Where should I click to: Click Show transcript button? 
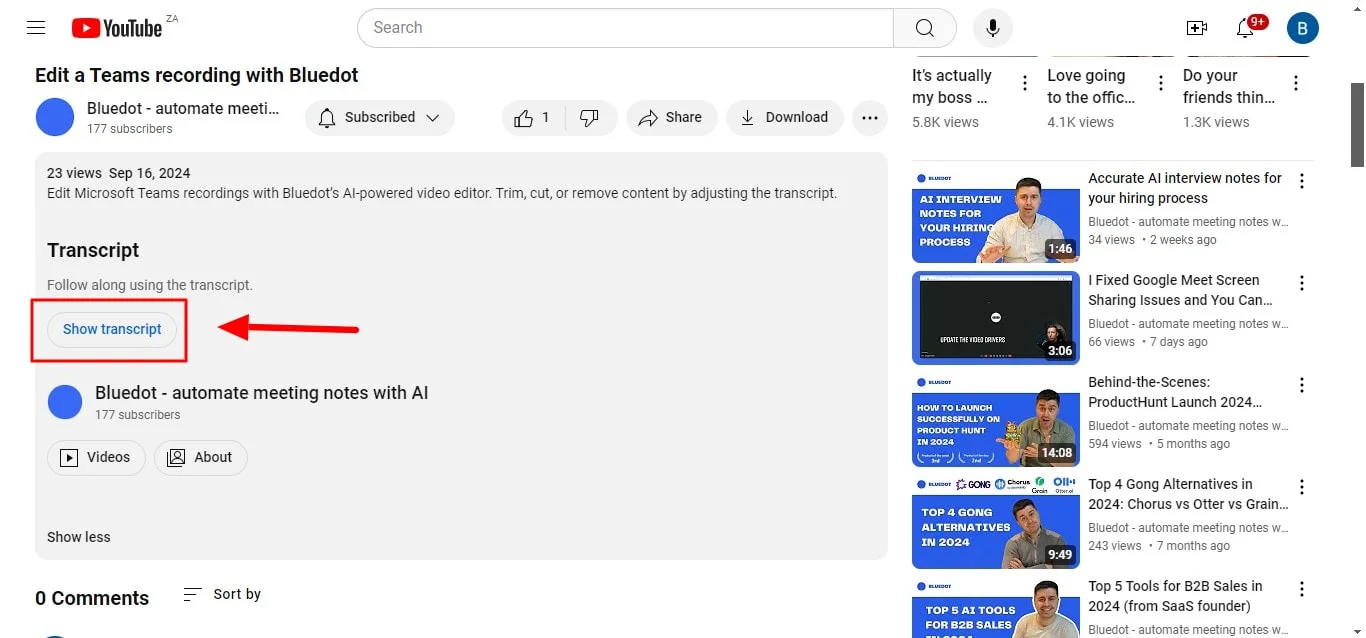coord(112,329)
